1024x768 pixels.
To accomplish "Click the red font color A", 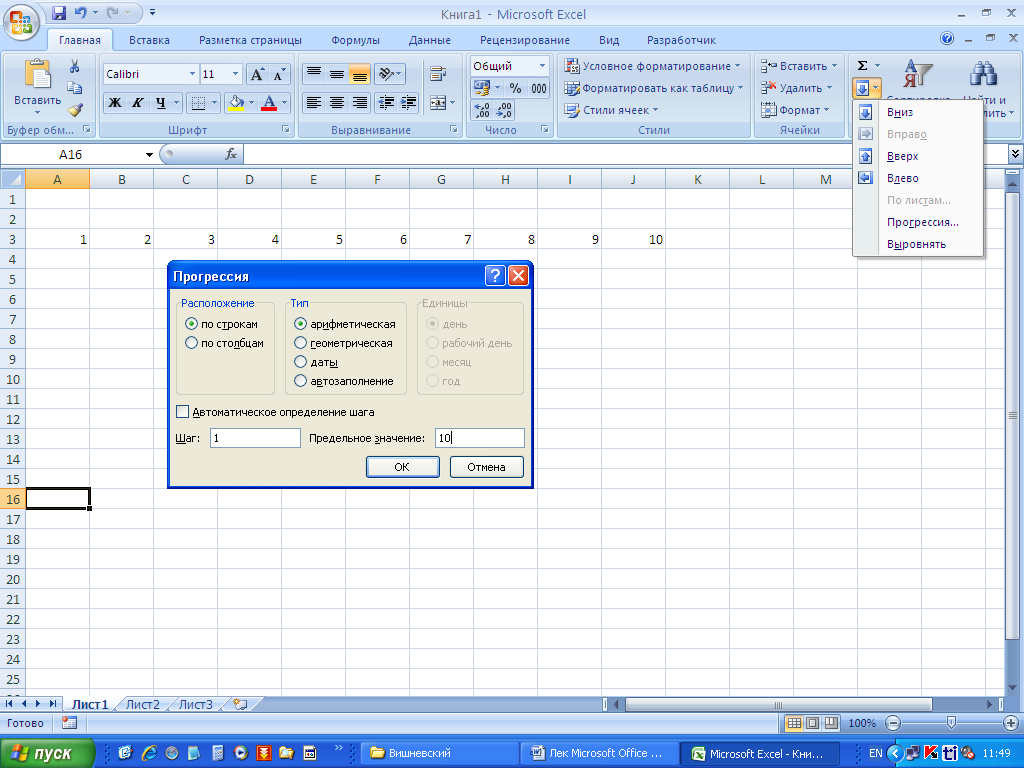I will [x=268, y=103].
